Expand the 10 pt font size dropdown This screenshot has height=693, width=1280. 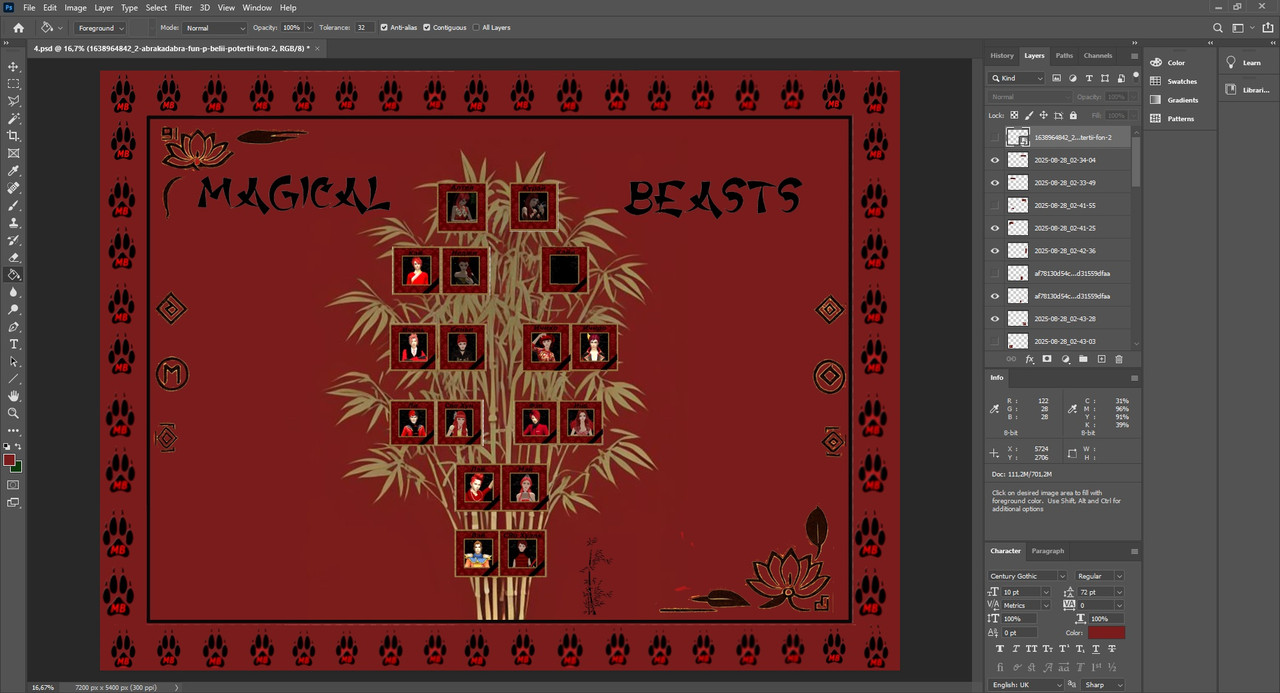(1046, 592)
